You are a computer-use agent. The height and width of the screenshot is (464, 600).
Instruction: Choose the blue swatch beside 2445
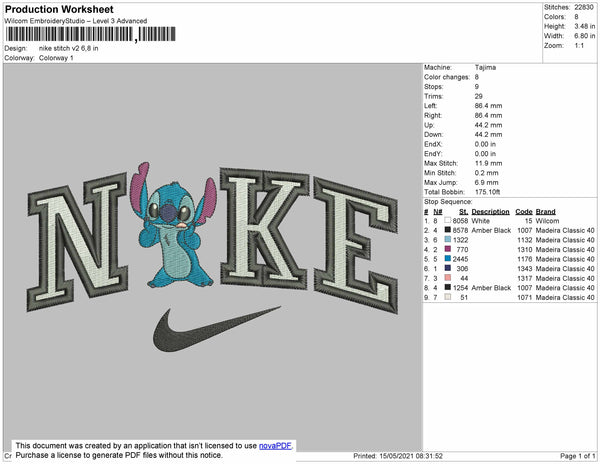pos(447,259)
